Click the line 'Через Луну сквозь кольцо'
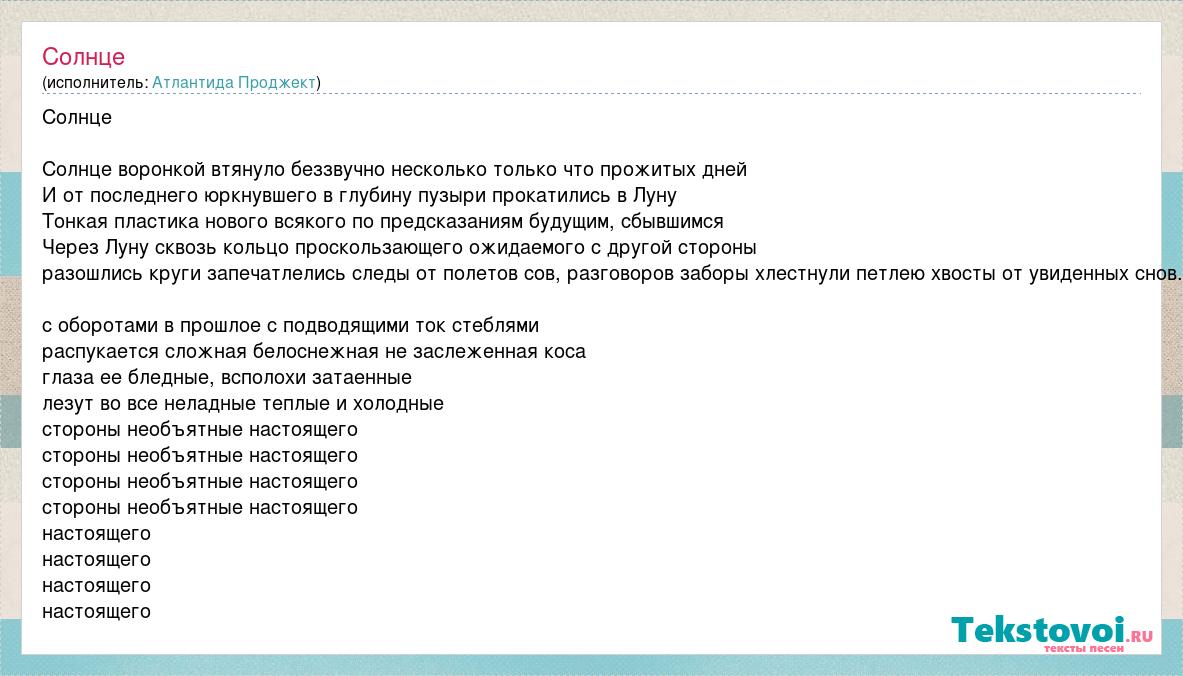Screen dimensions: 1183x676 (399, 247)
